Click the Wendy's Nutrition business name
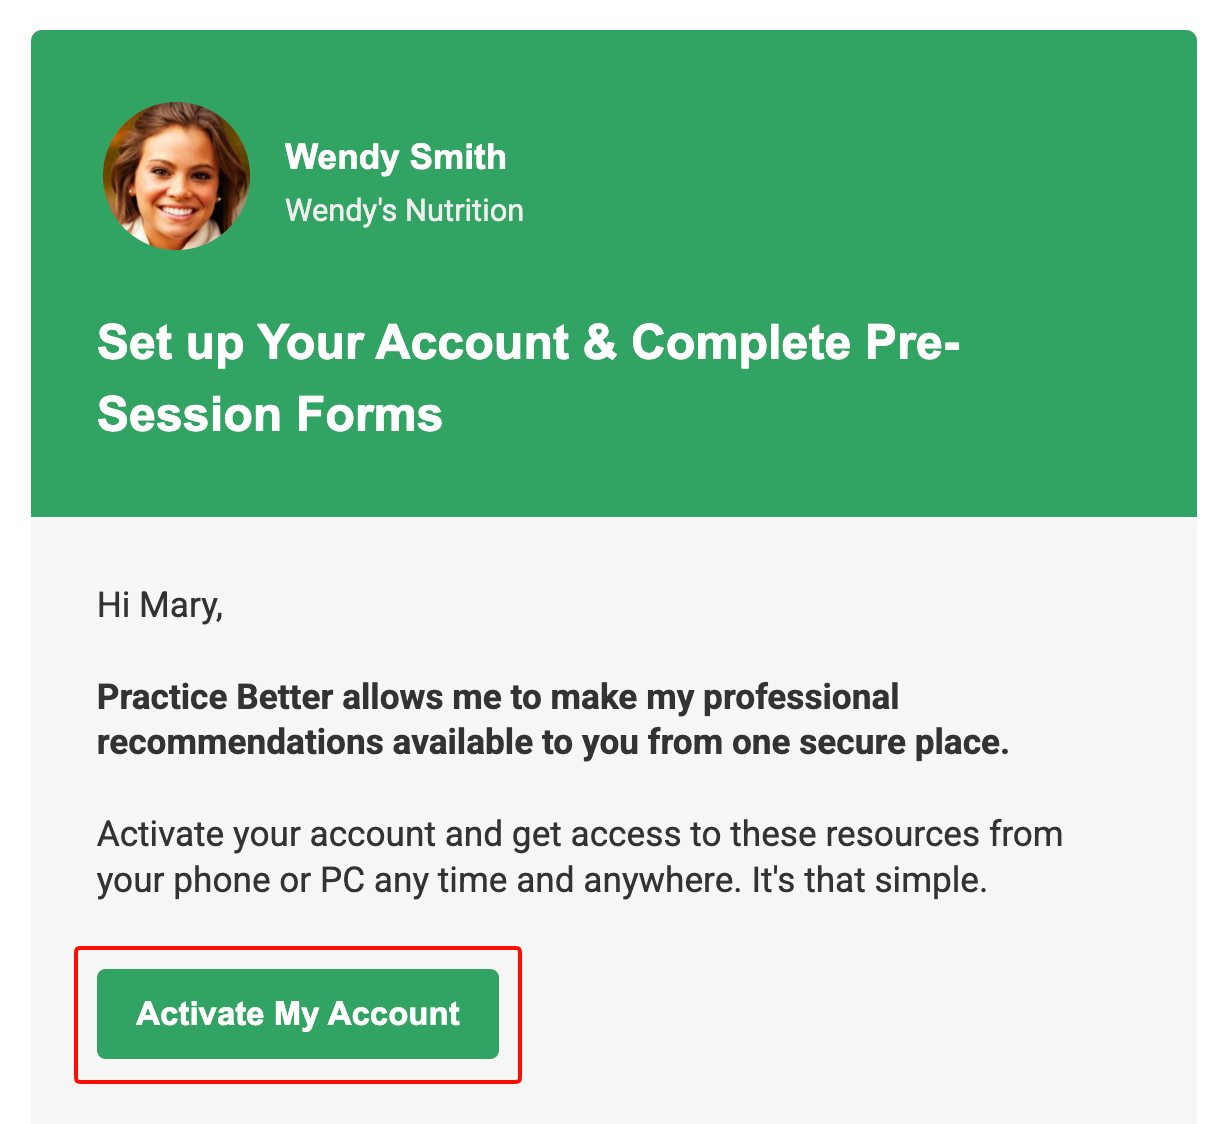1228x1124 pixels. pyautogui.click(x=404, y=210)
